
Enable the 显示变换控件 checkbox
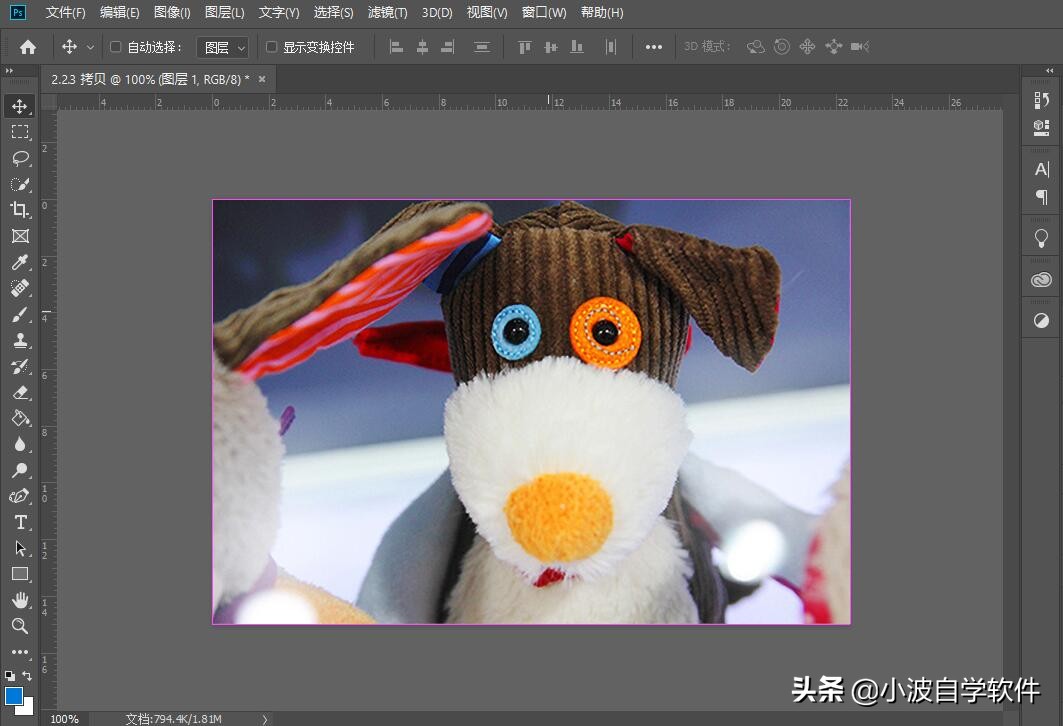(x=271, y=47)
